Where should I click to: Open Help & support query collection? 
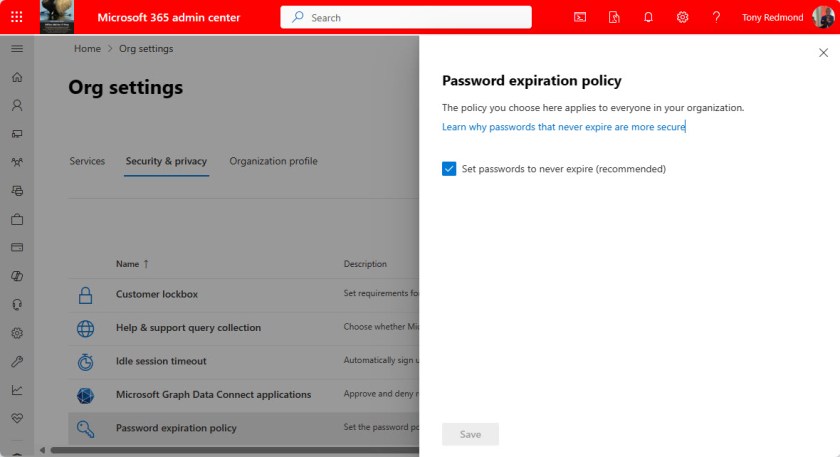188,327
